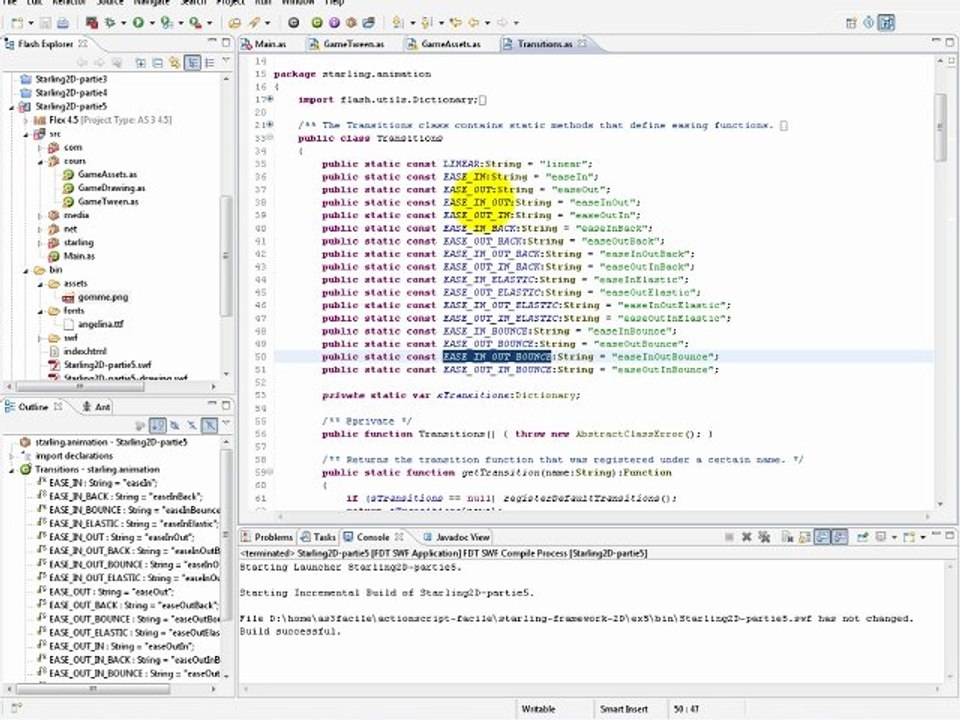Open the New wizard dropdown arrow
Viewport: 960px width, 720px height.
tap(31, 23)
